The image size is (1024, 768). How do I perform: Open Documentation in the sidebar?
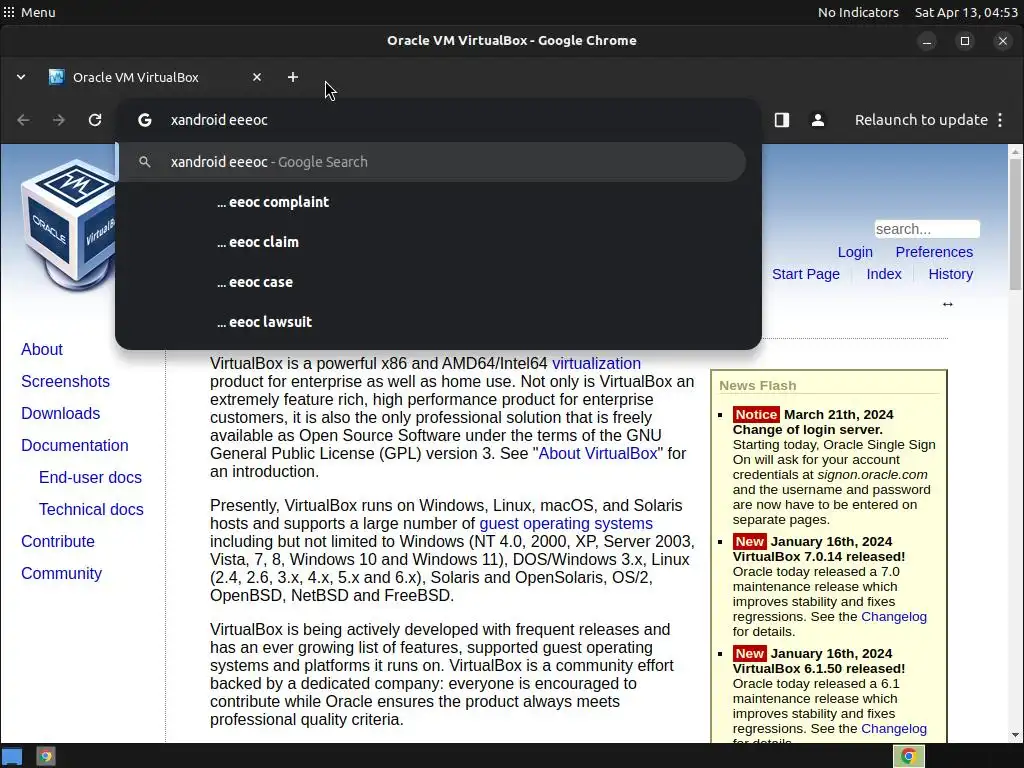(x=74, y=445)
